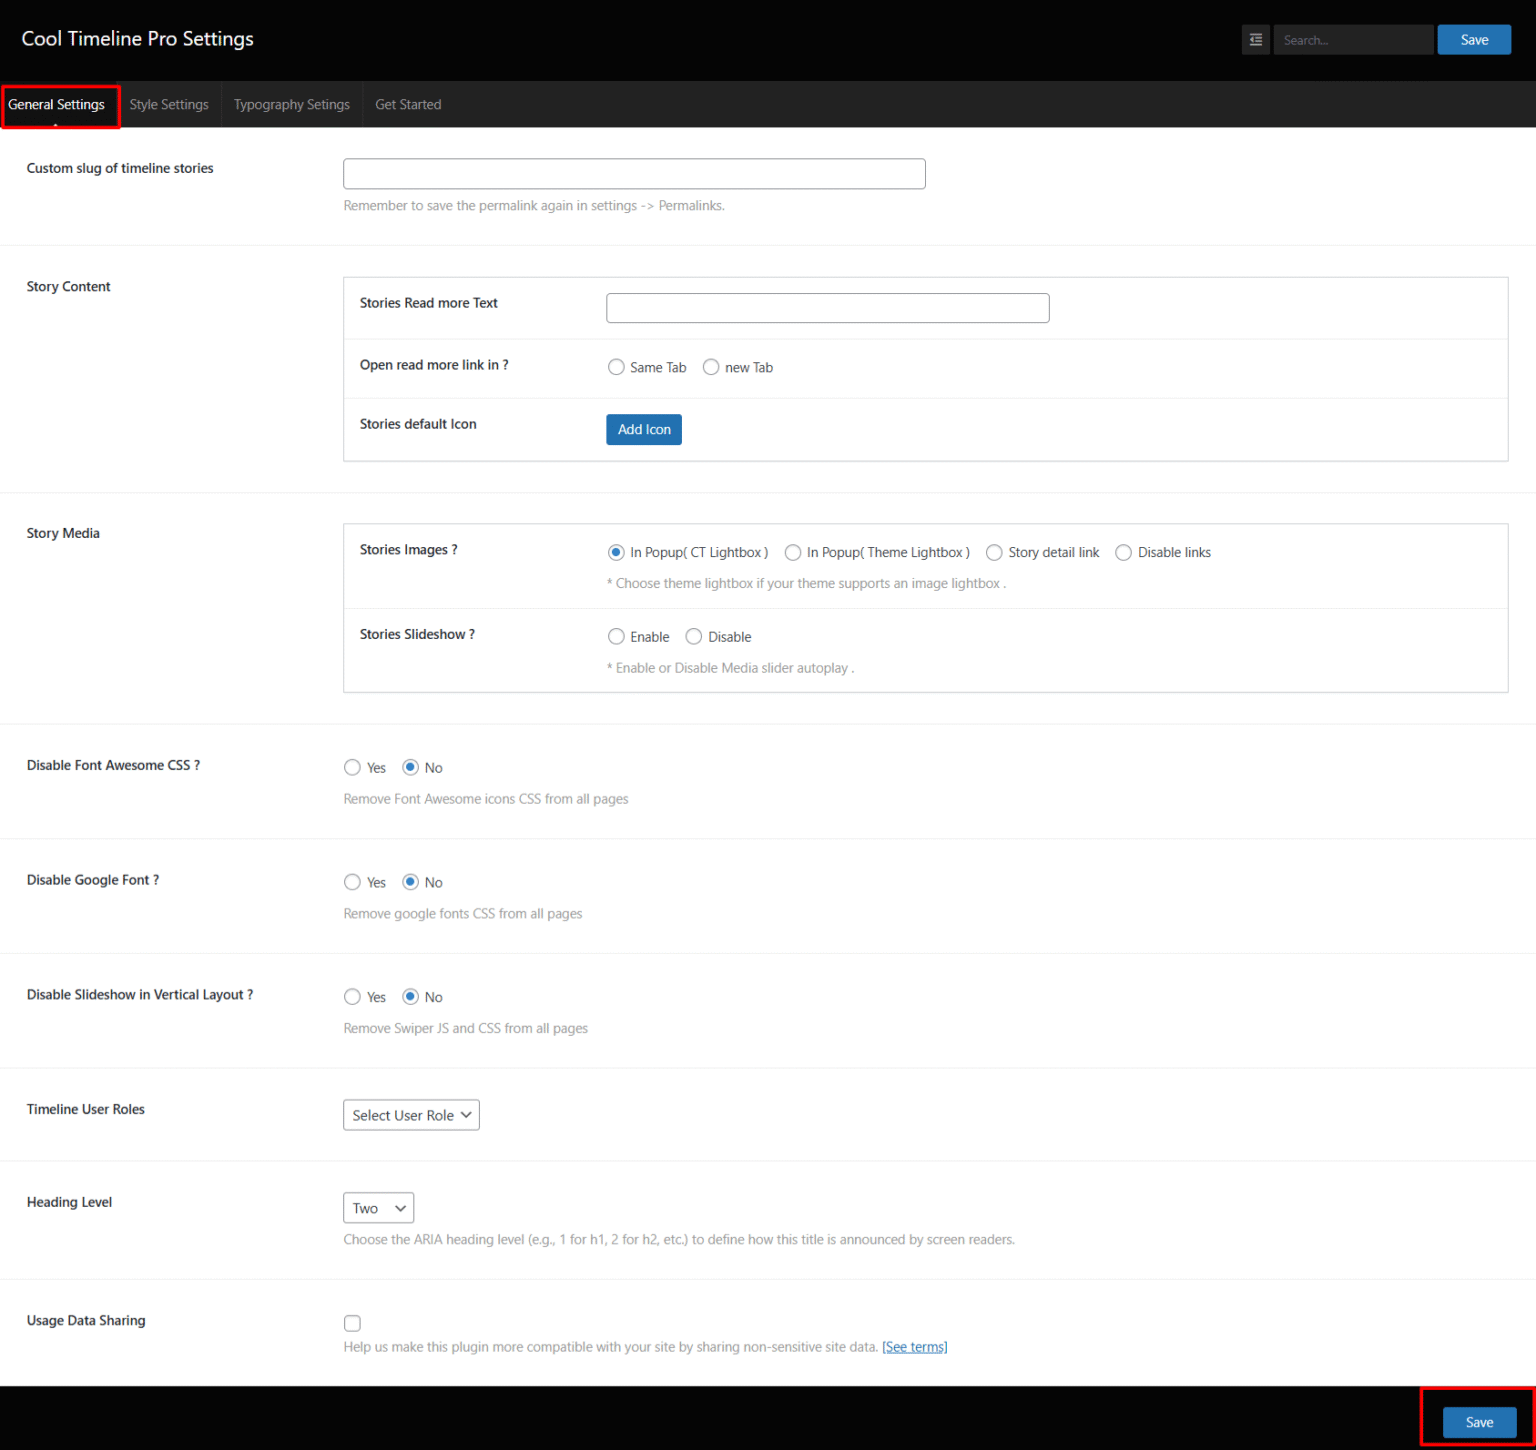Viewport: 1536px width, 1450px height.
Task: Open the [See terms] link
Action: click(914, 1346)
